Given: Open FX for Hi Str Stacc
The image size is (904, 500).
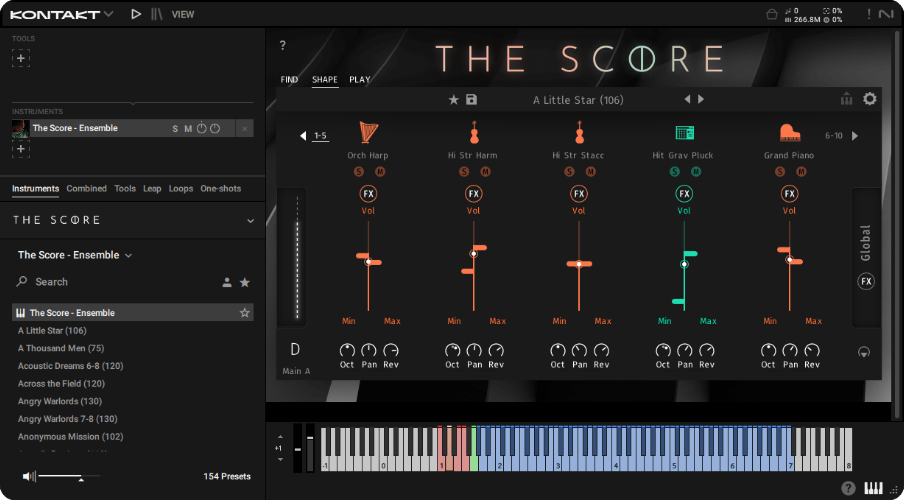Looking at the screenshot, I should pos(579,194).
